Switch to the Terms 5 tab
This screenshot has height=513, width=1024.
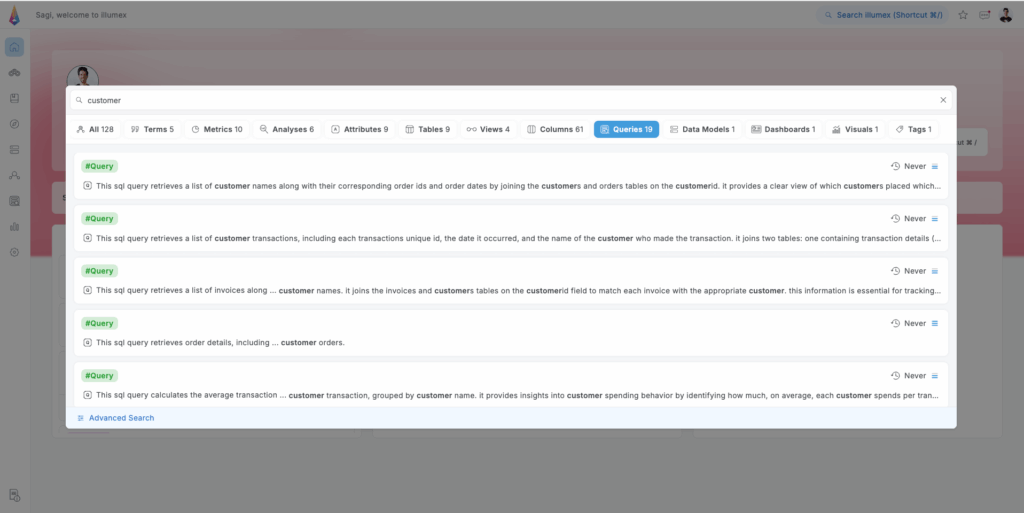152,129
